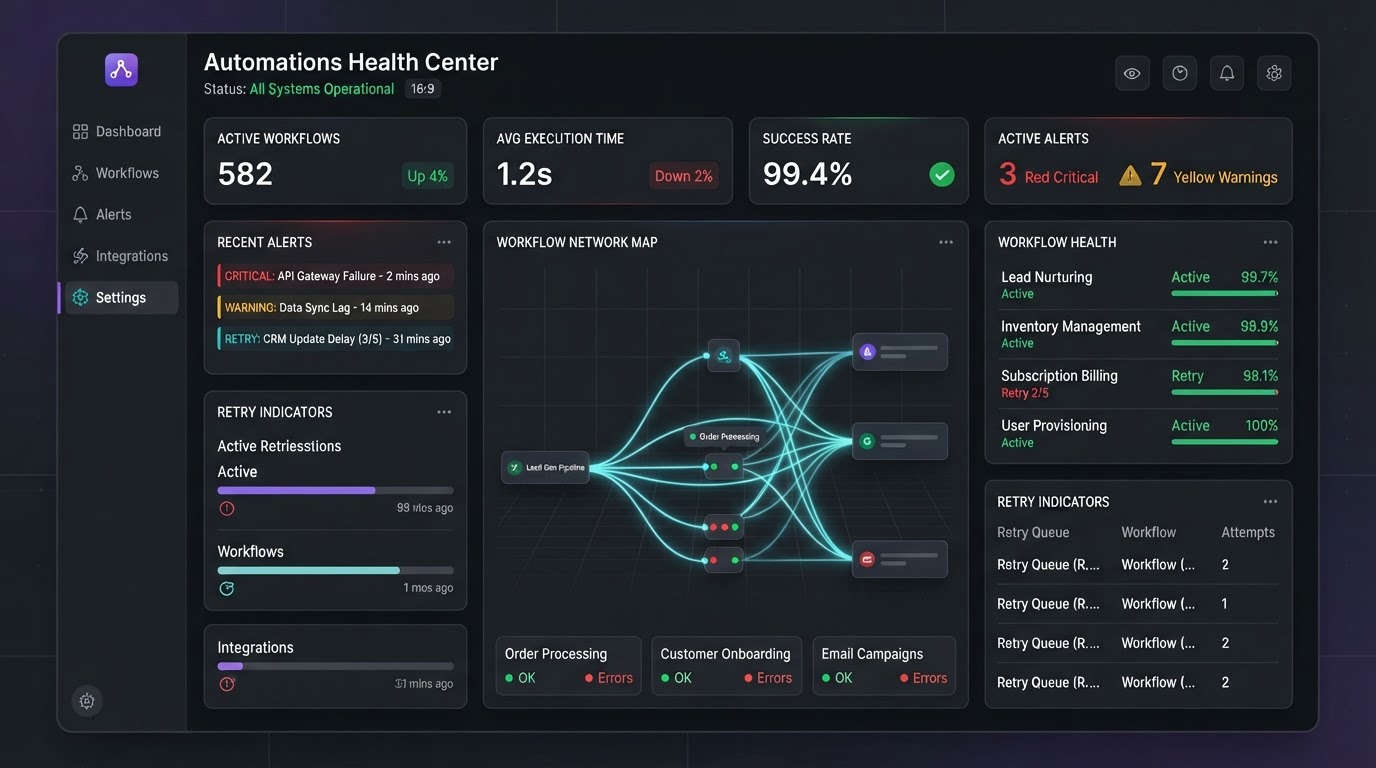Open the RETRY CRM Update Delay alert

pos(335,339)
